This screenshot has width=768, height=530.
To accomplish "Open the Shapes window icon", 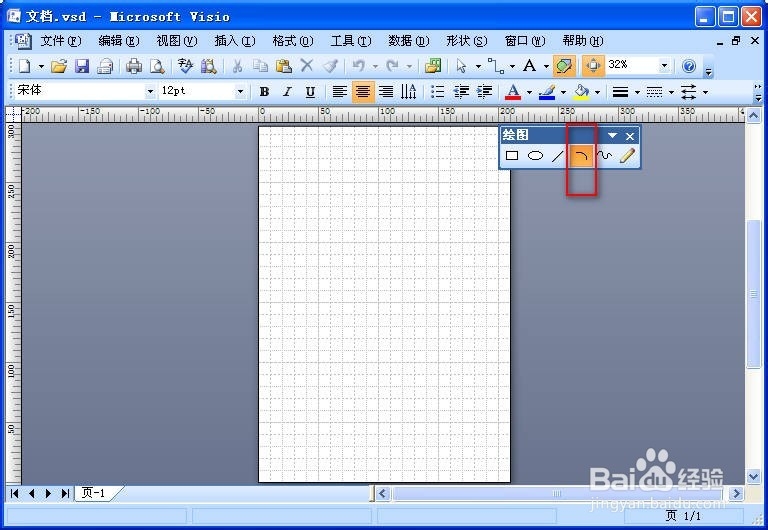I will click(x=433, y=66).
